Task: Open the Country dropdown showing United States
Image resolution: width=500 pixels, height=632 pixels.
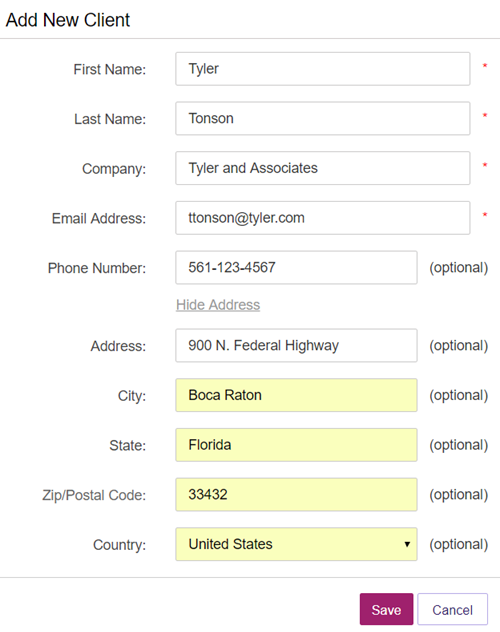Action: (297, 544)
